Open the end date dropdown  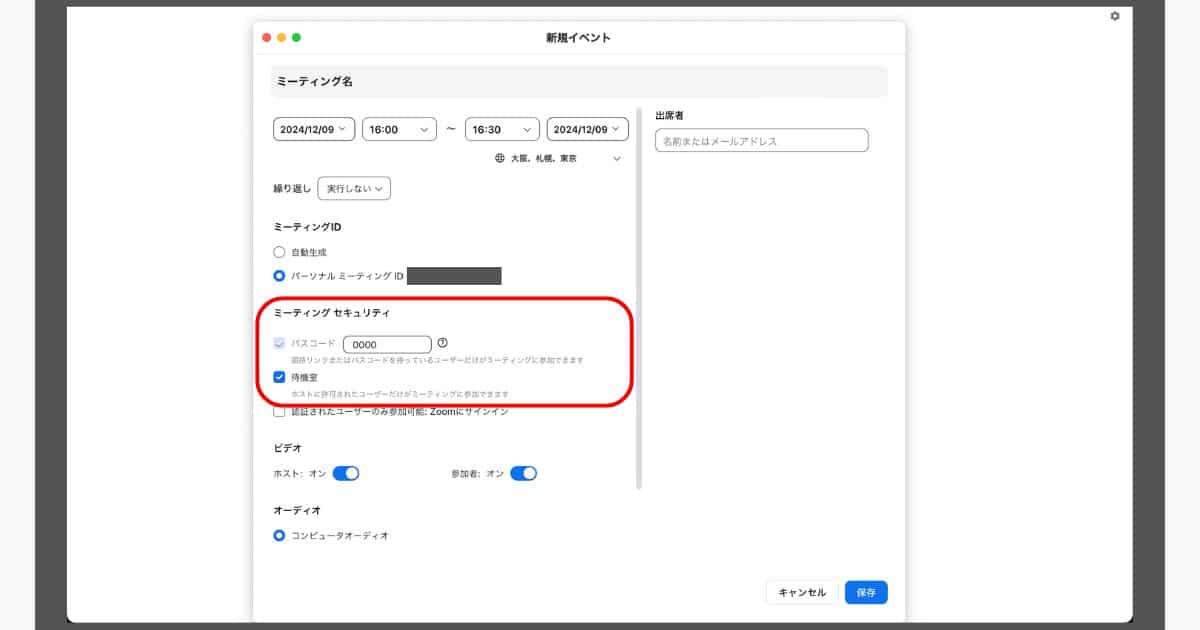point(587,129)
